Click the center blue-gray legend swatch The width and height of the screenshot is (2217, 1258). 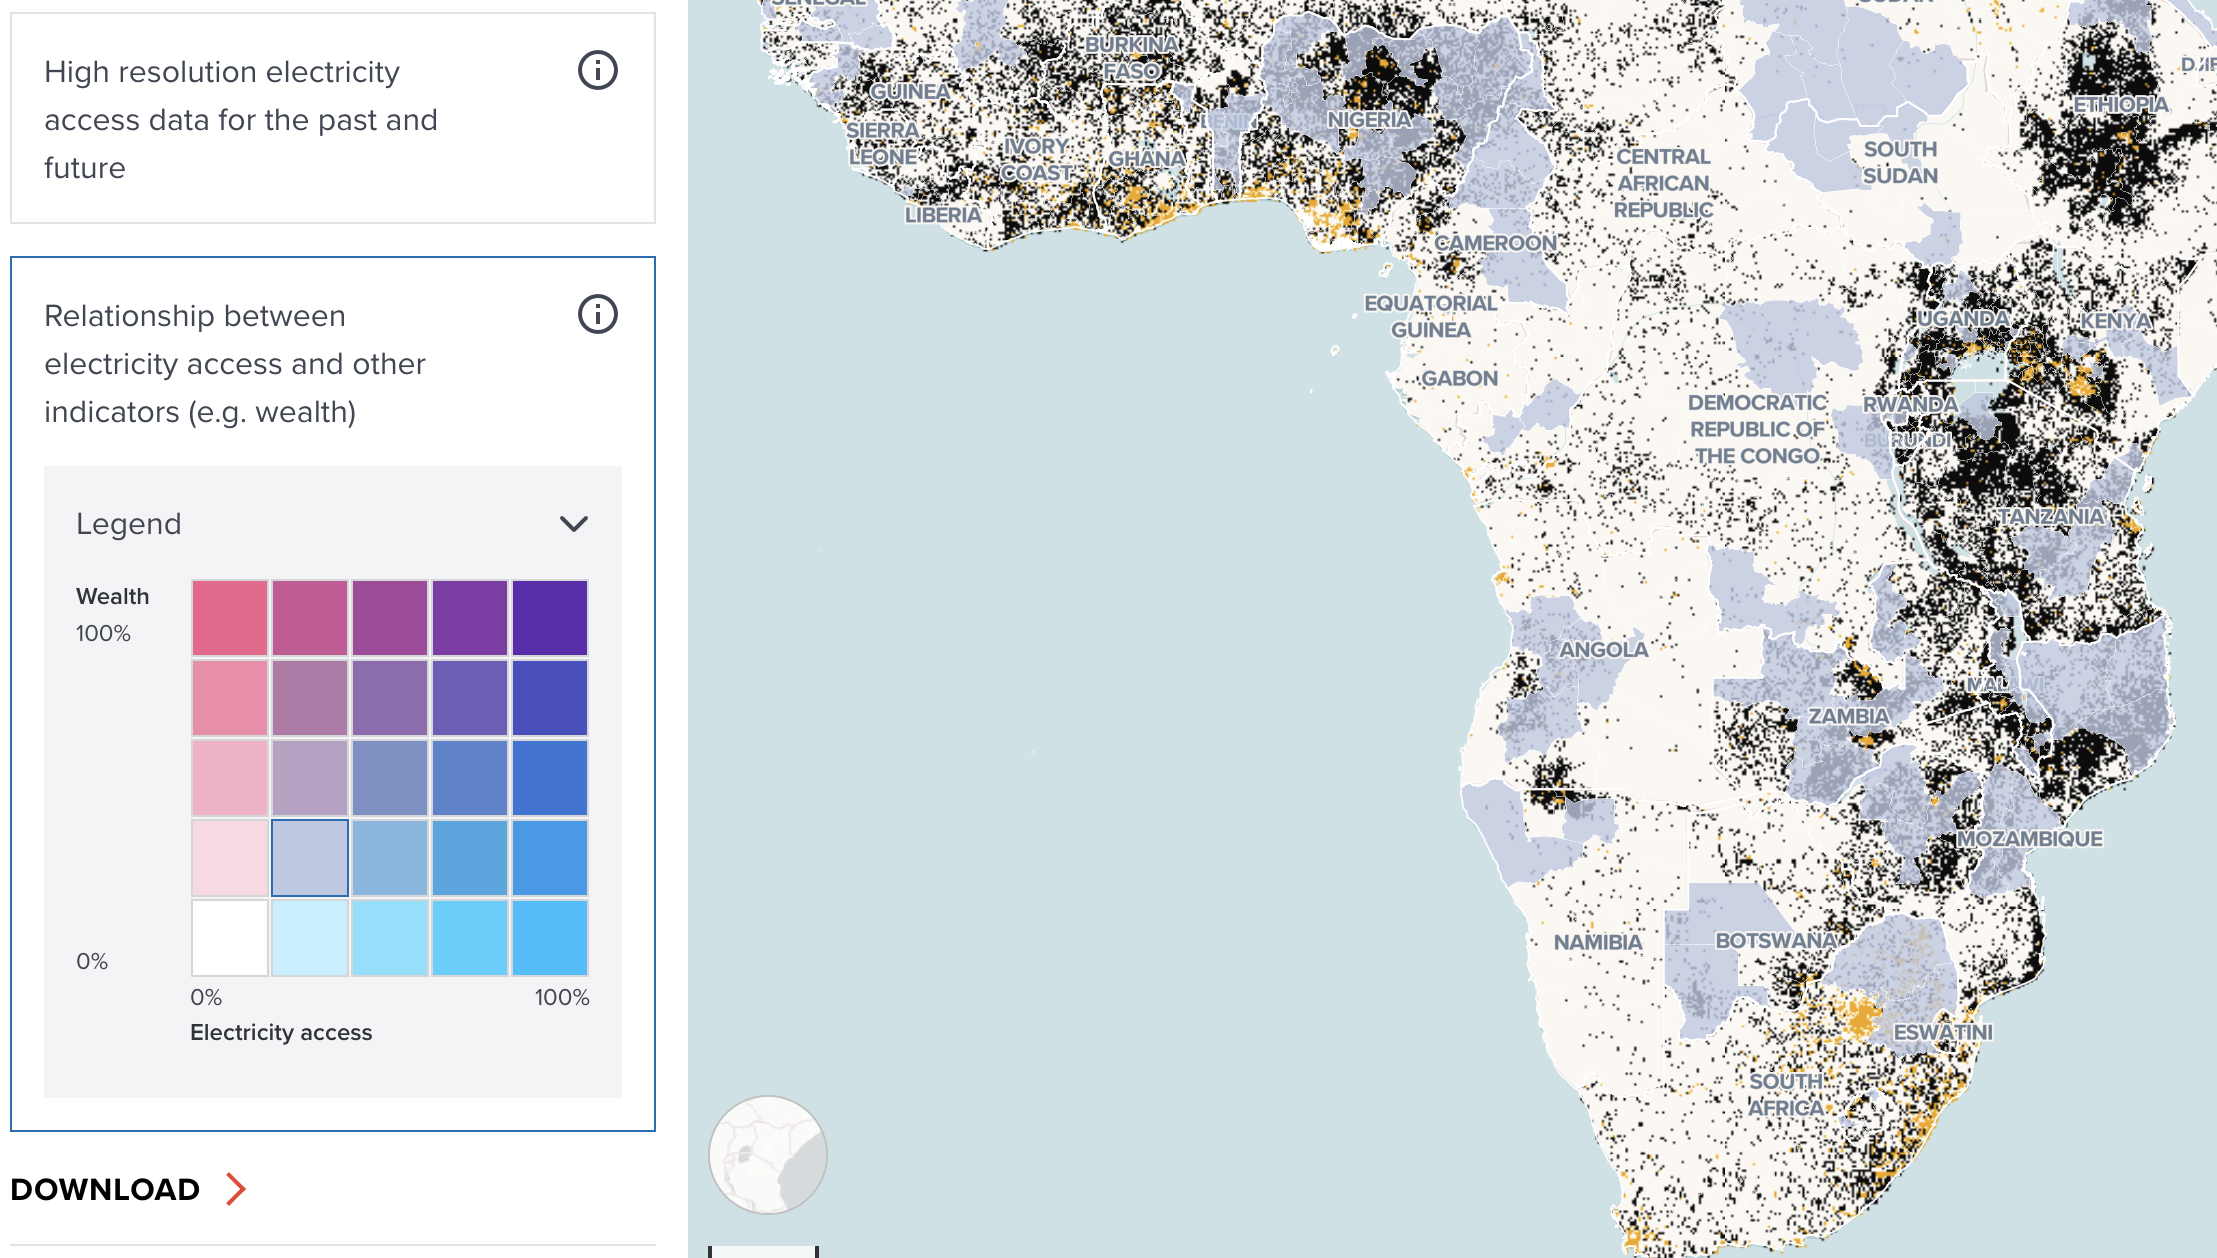(x=390, y=778)
